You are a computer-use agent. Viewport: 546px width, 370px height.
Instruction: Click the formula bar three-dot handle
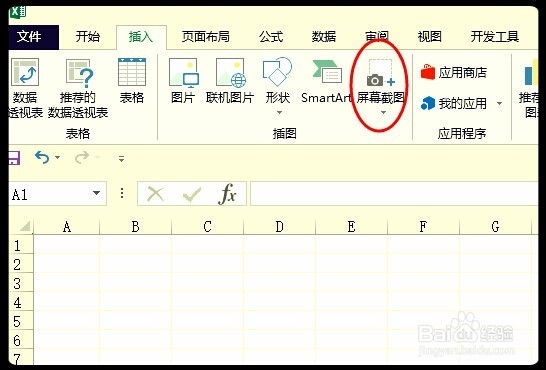[x=122, y=193]
